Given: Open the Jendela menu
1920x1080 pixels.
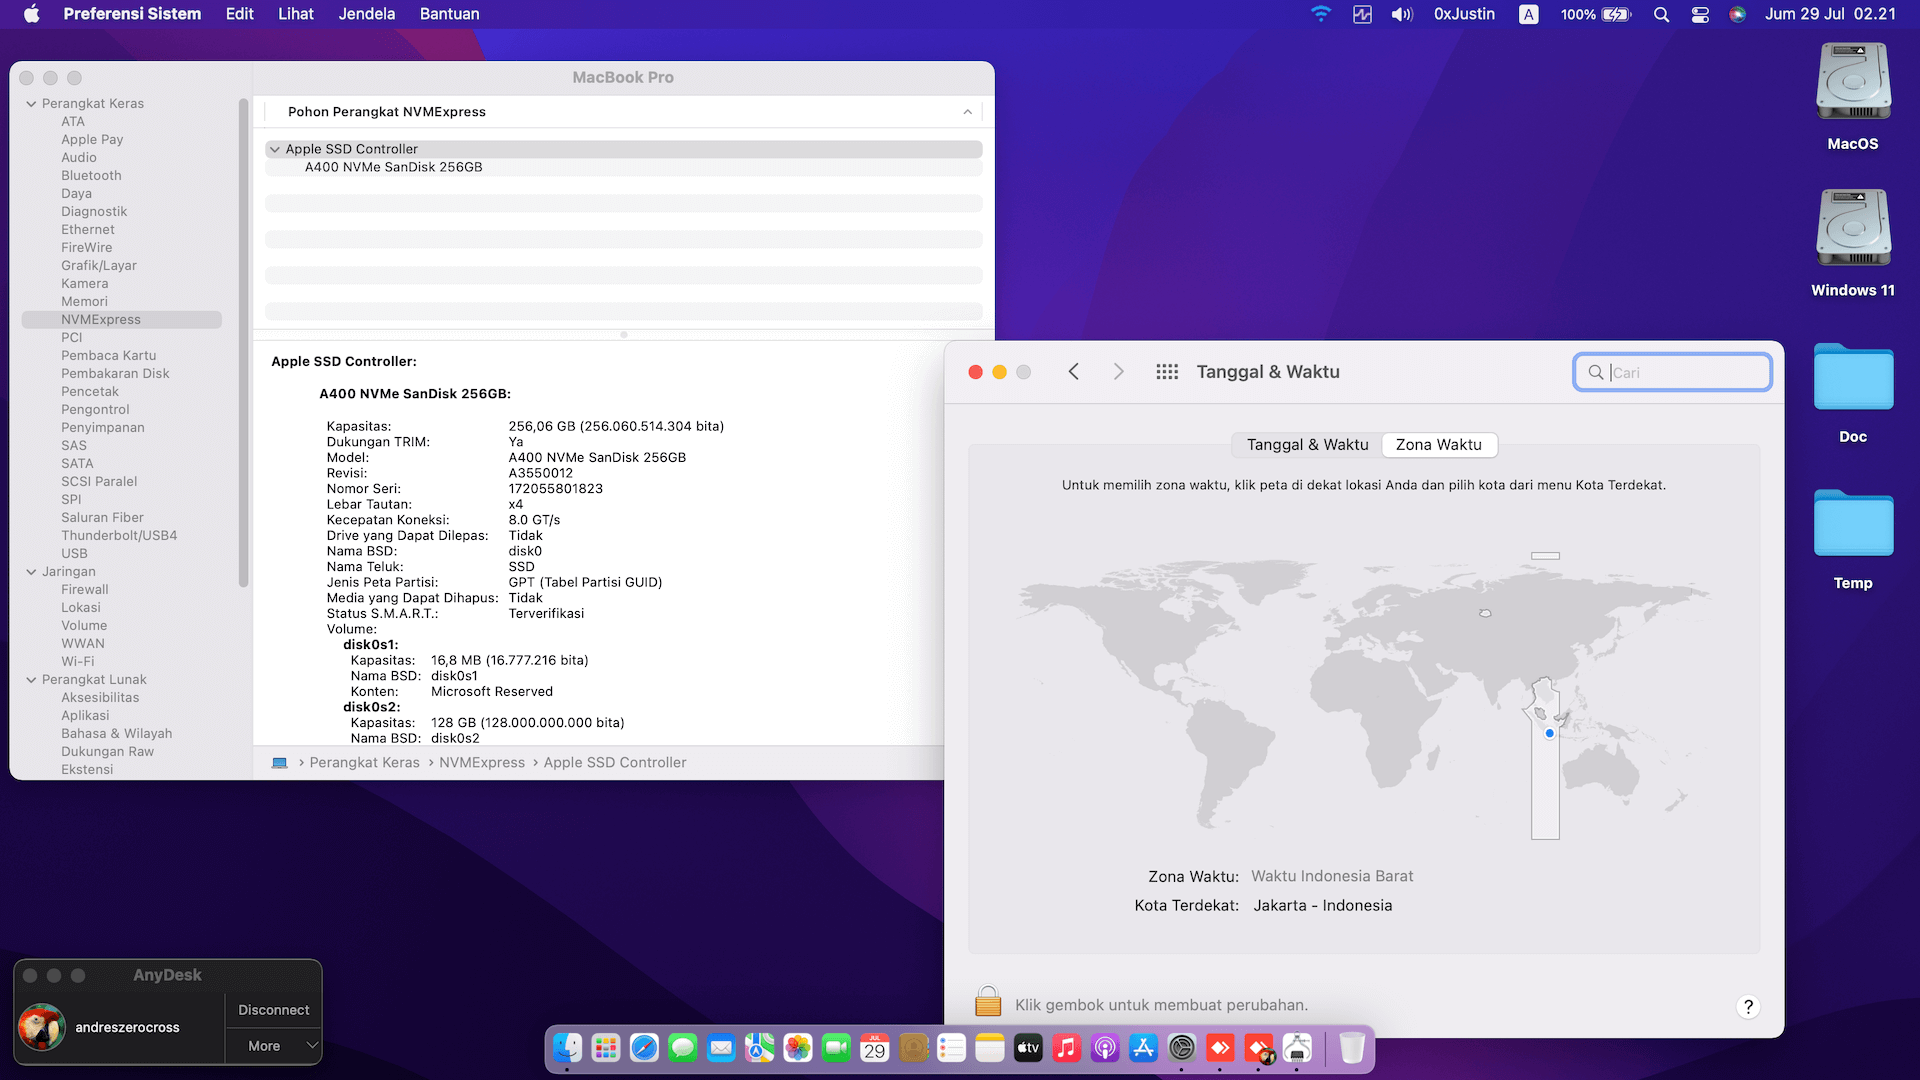Looking at the screenshot, I should [367, 14].
